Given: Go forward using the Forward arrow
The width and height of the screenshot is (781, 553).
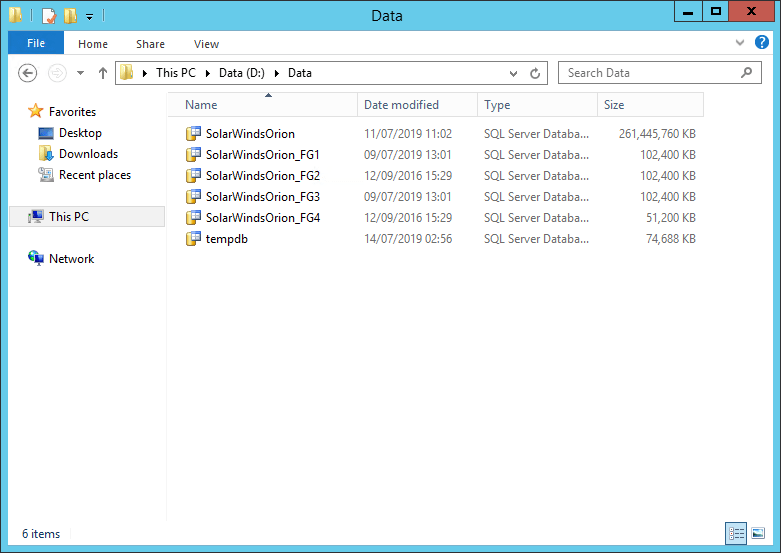Looking at the screenshot, I should coord(57,73).
